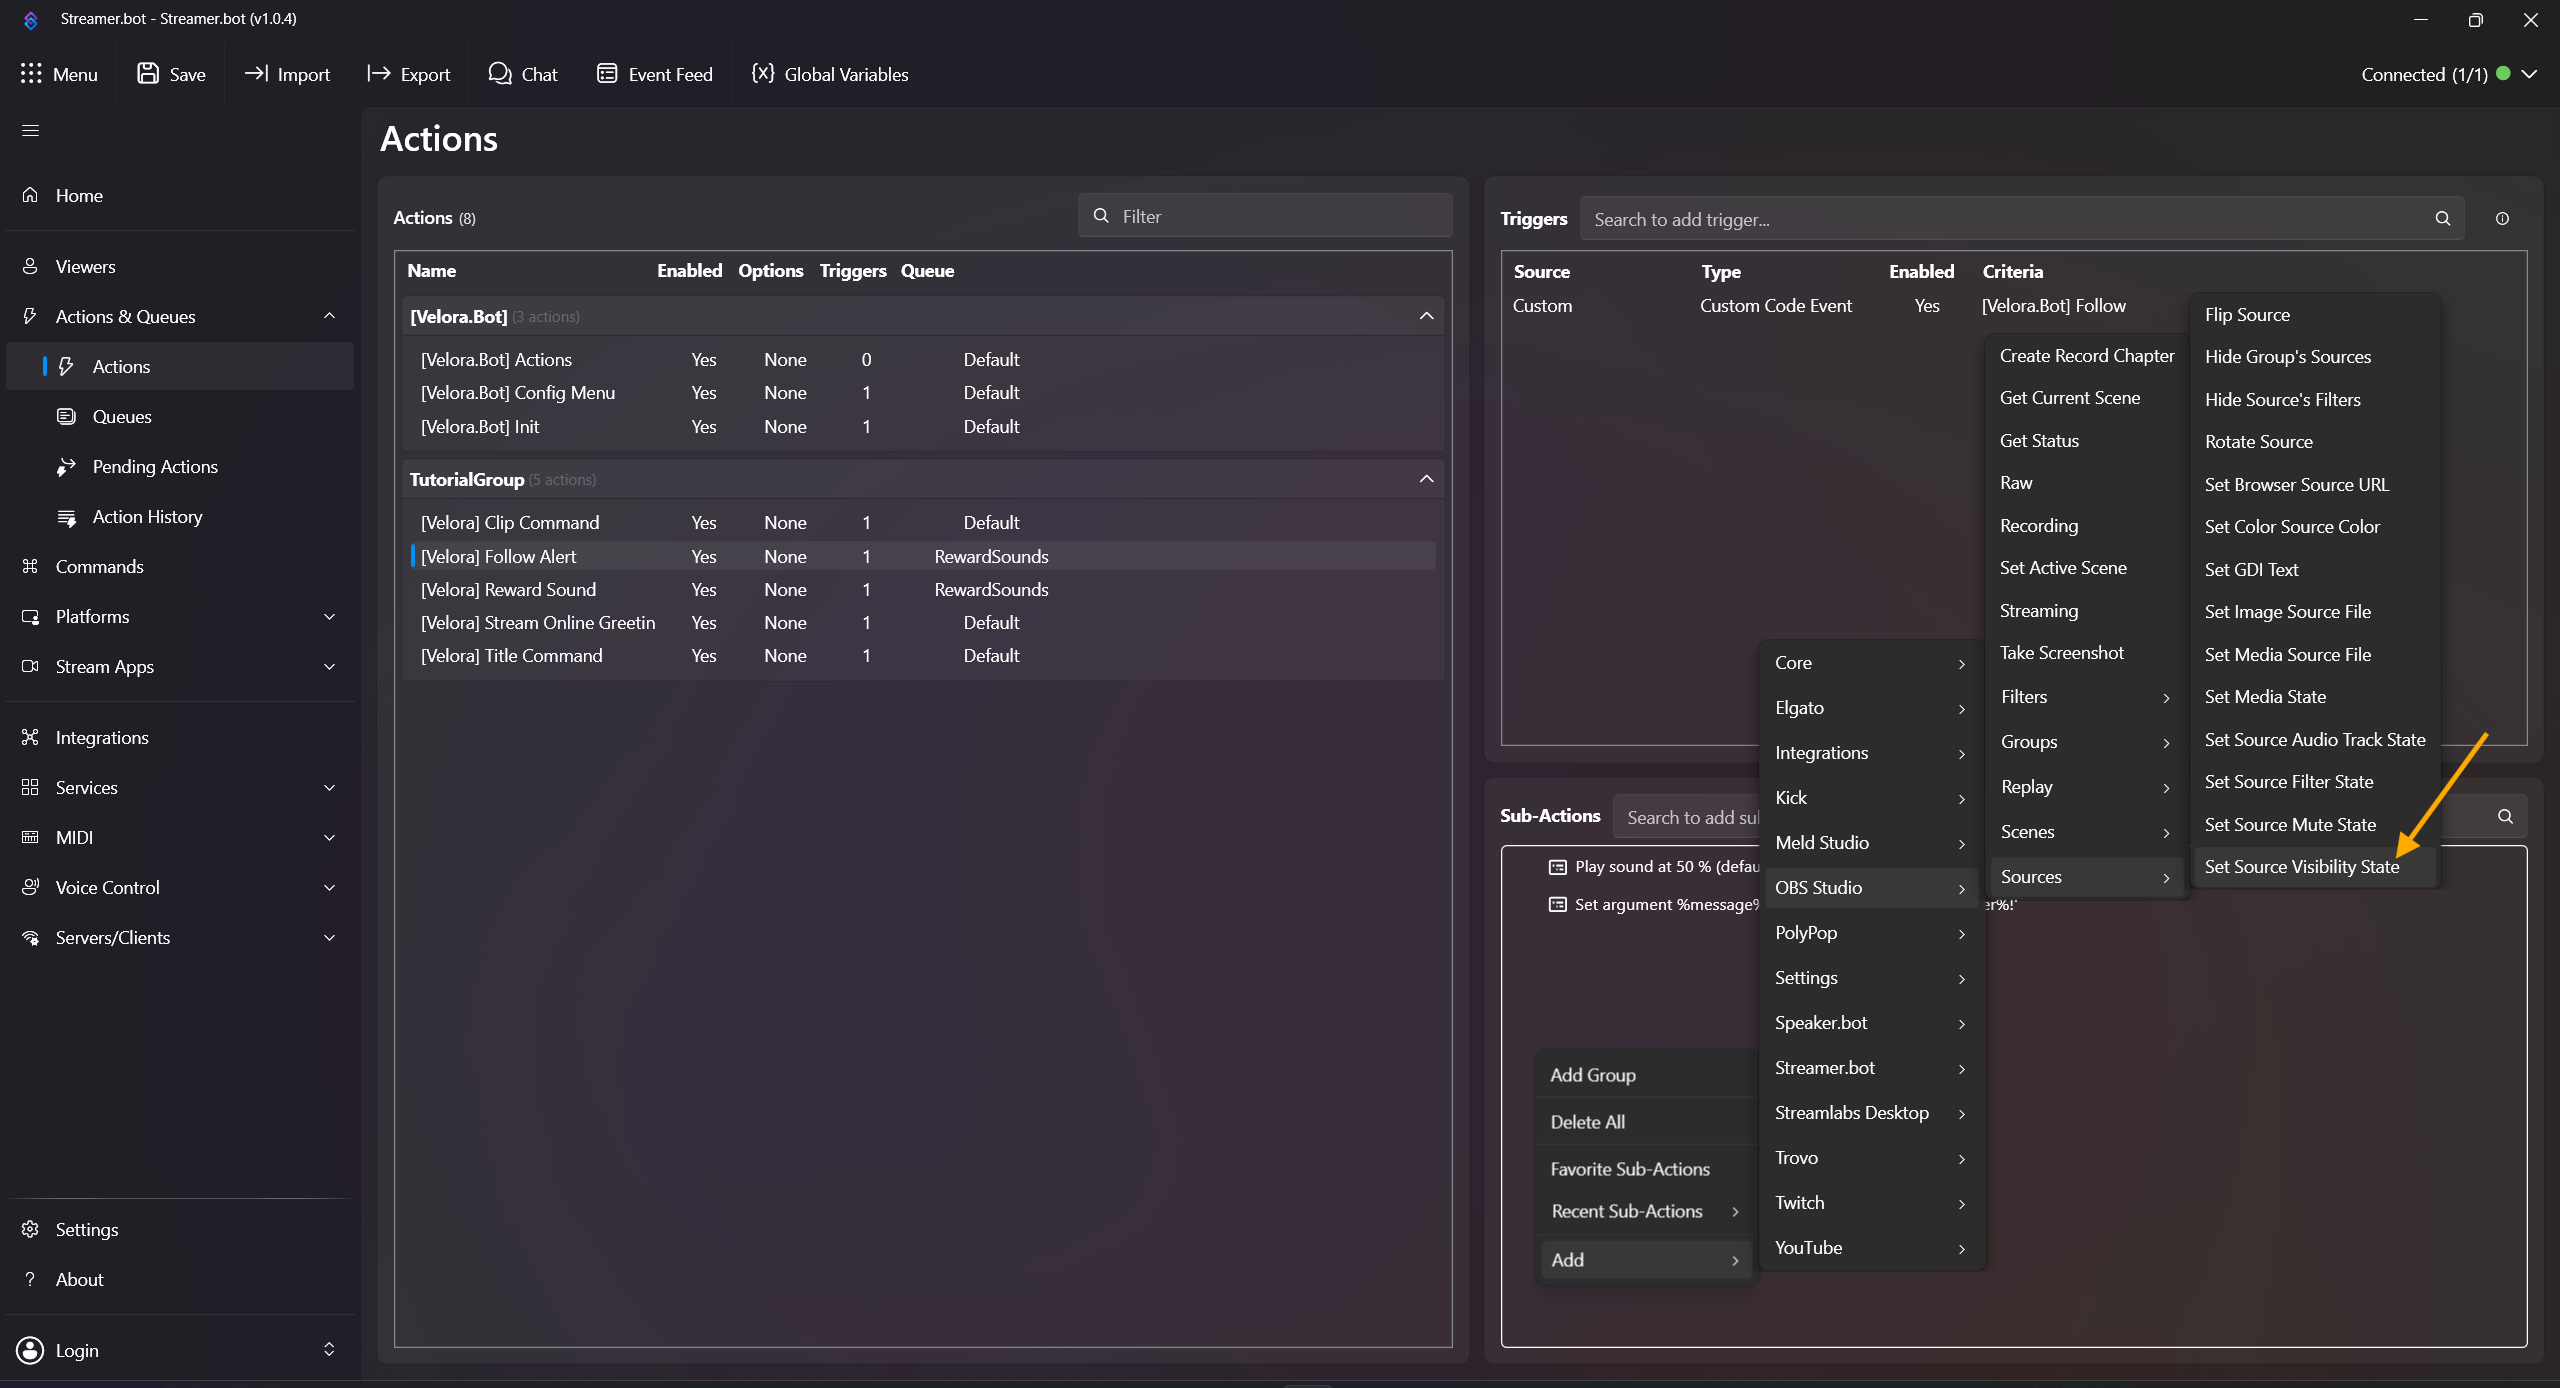Image resolution: width=2560 pixels, height=1388 pixels.
Task: Click the trigger search magnifier icon
Action: coord(2442,219)
